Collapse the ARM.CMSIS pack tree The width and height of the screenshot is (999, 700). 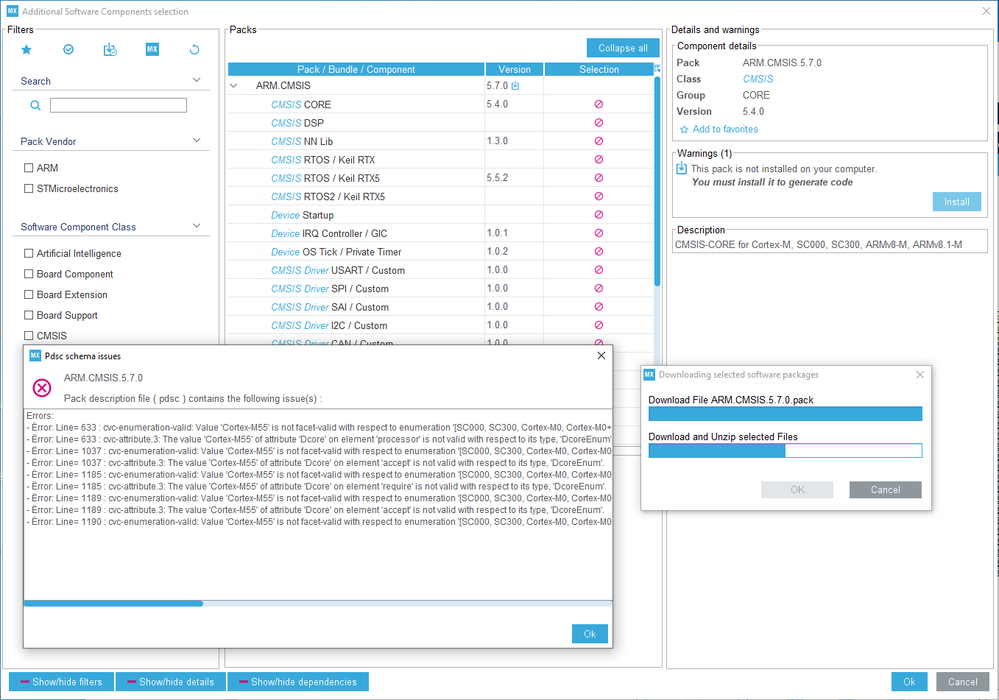[234, 86]
